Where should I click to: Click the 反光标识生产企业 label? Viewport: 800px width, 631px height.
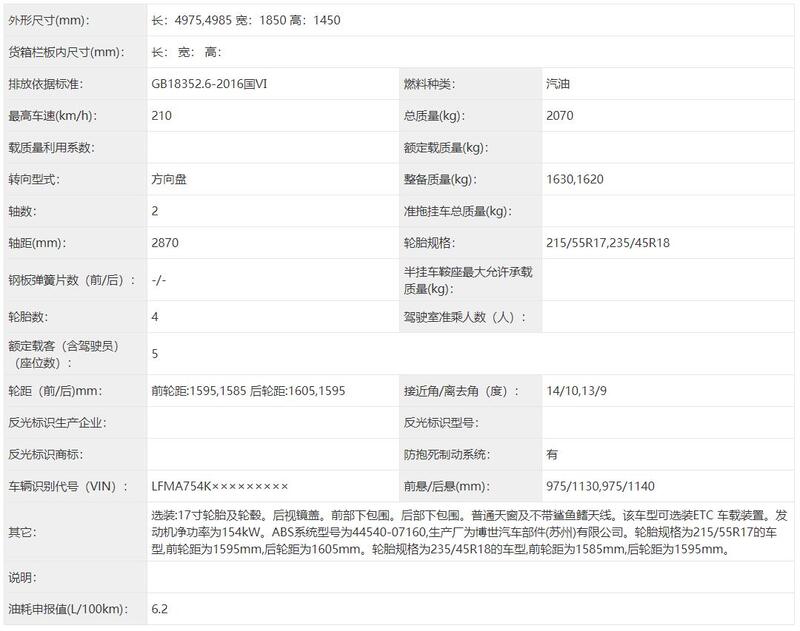(57, 423)
